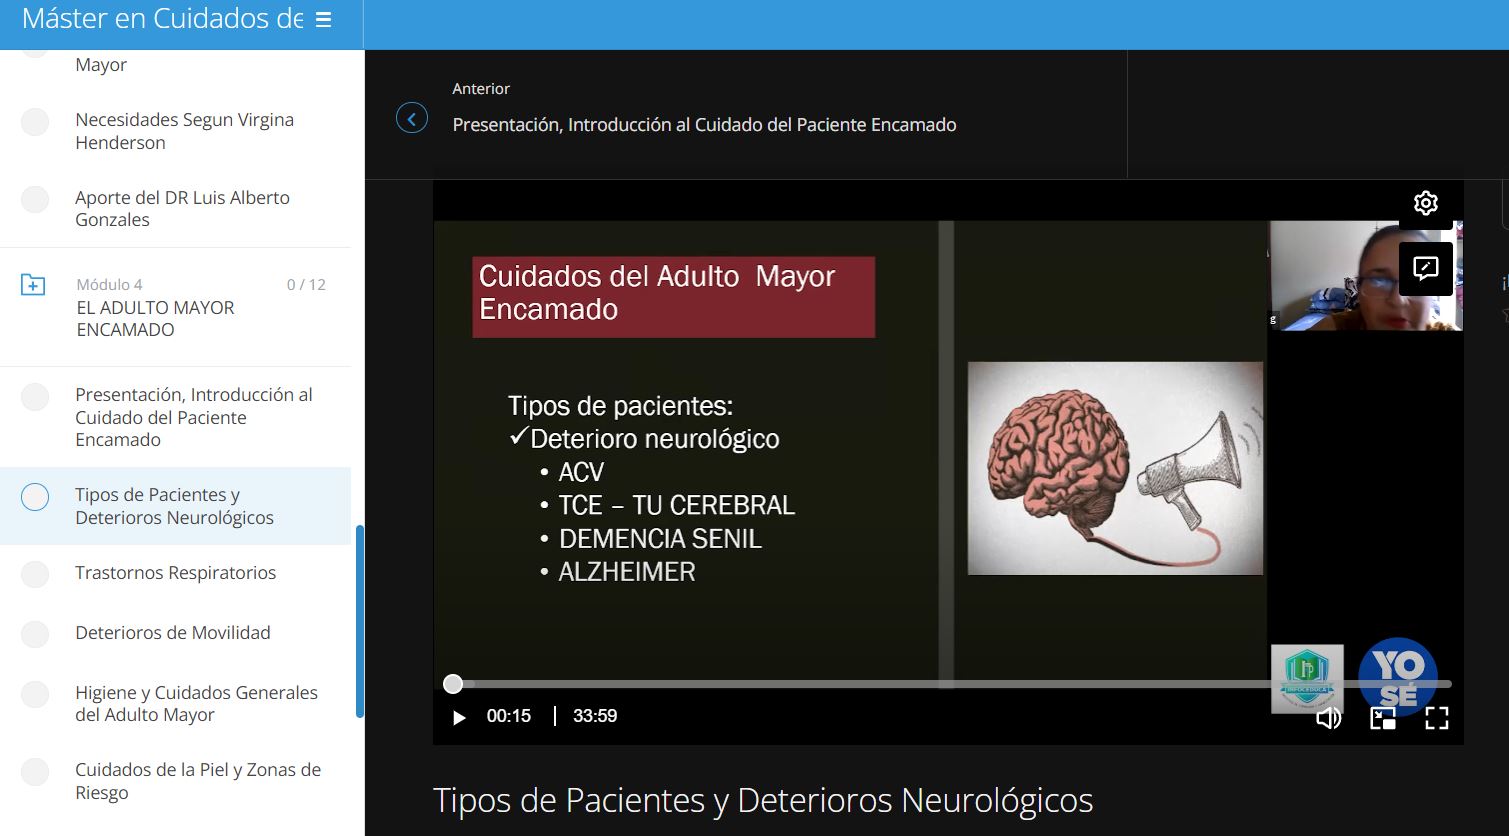Toggle the sidebar hamburger menu
Image resolution: width=1509 pixels, height=836 pixels.
point(323,20)
